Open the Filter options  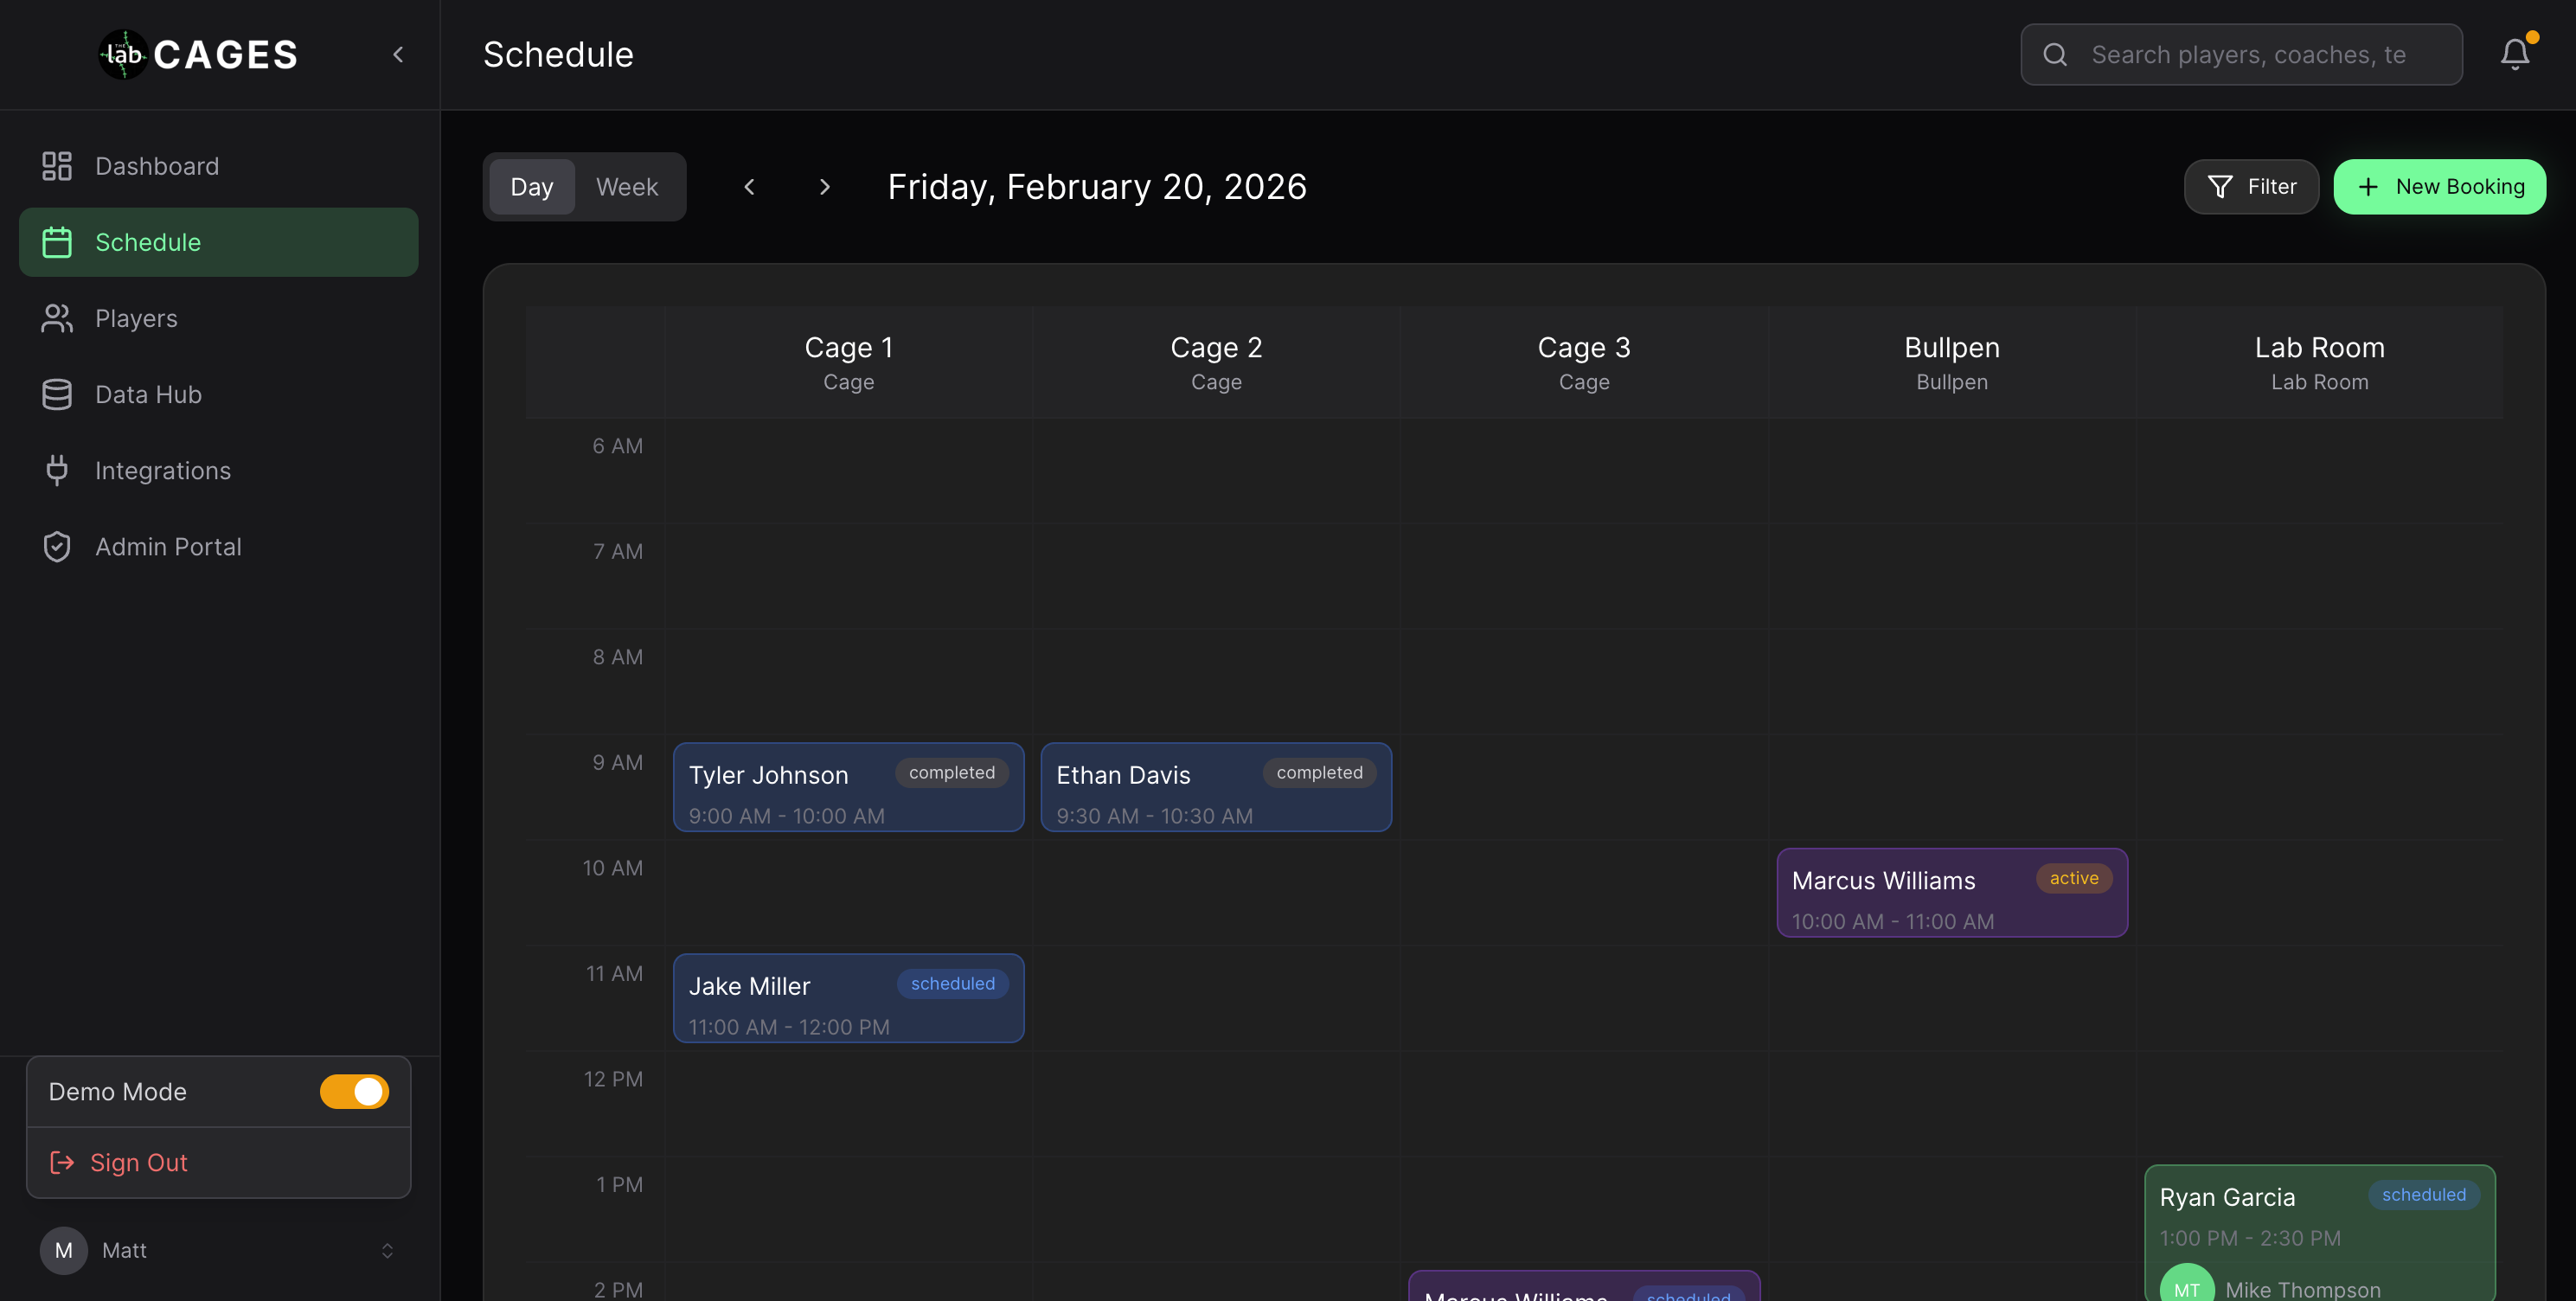coord(2250,187)
